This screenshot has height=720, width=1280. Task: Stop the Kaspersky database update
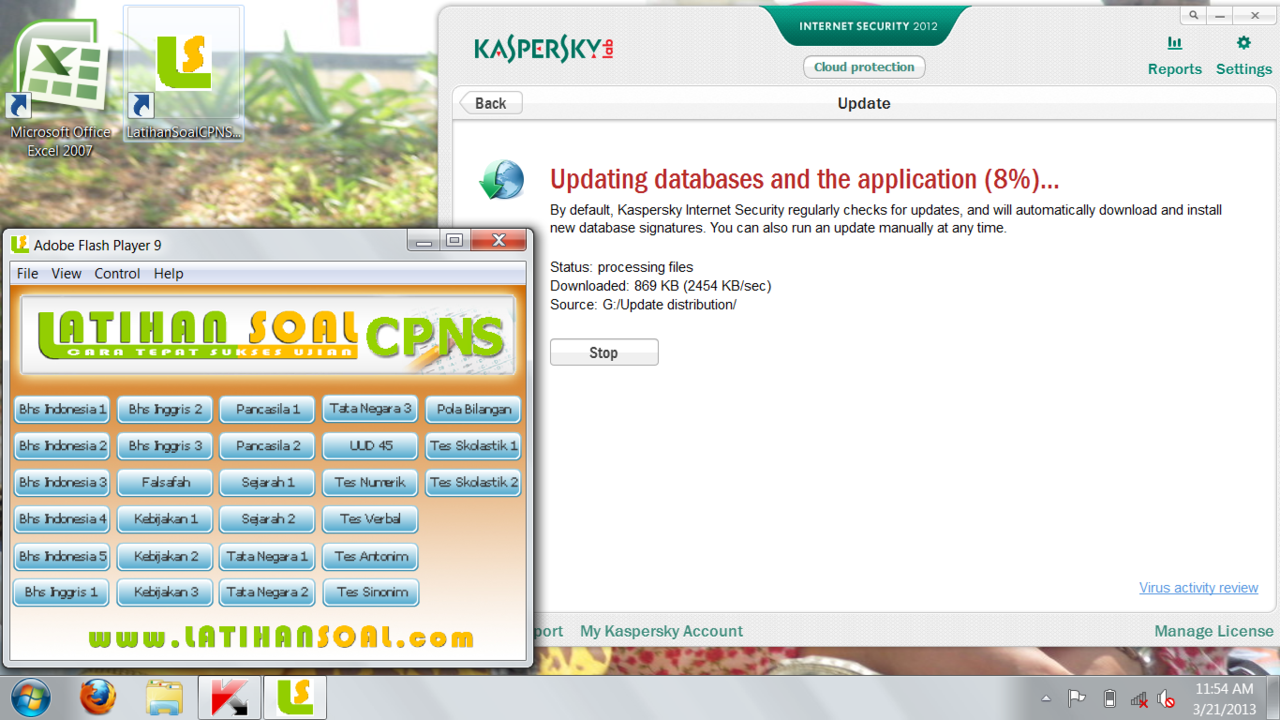(604, 352)
